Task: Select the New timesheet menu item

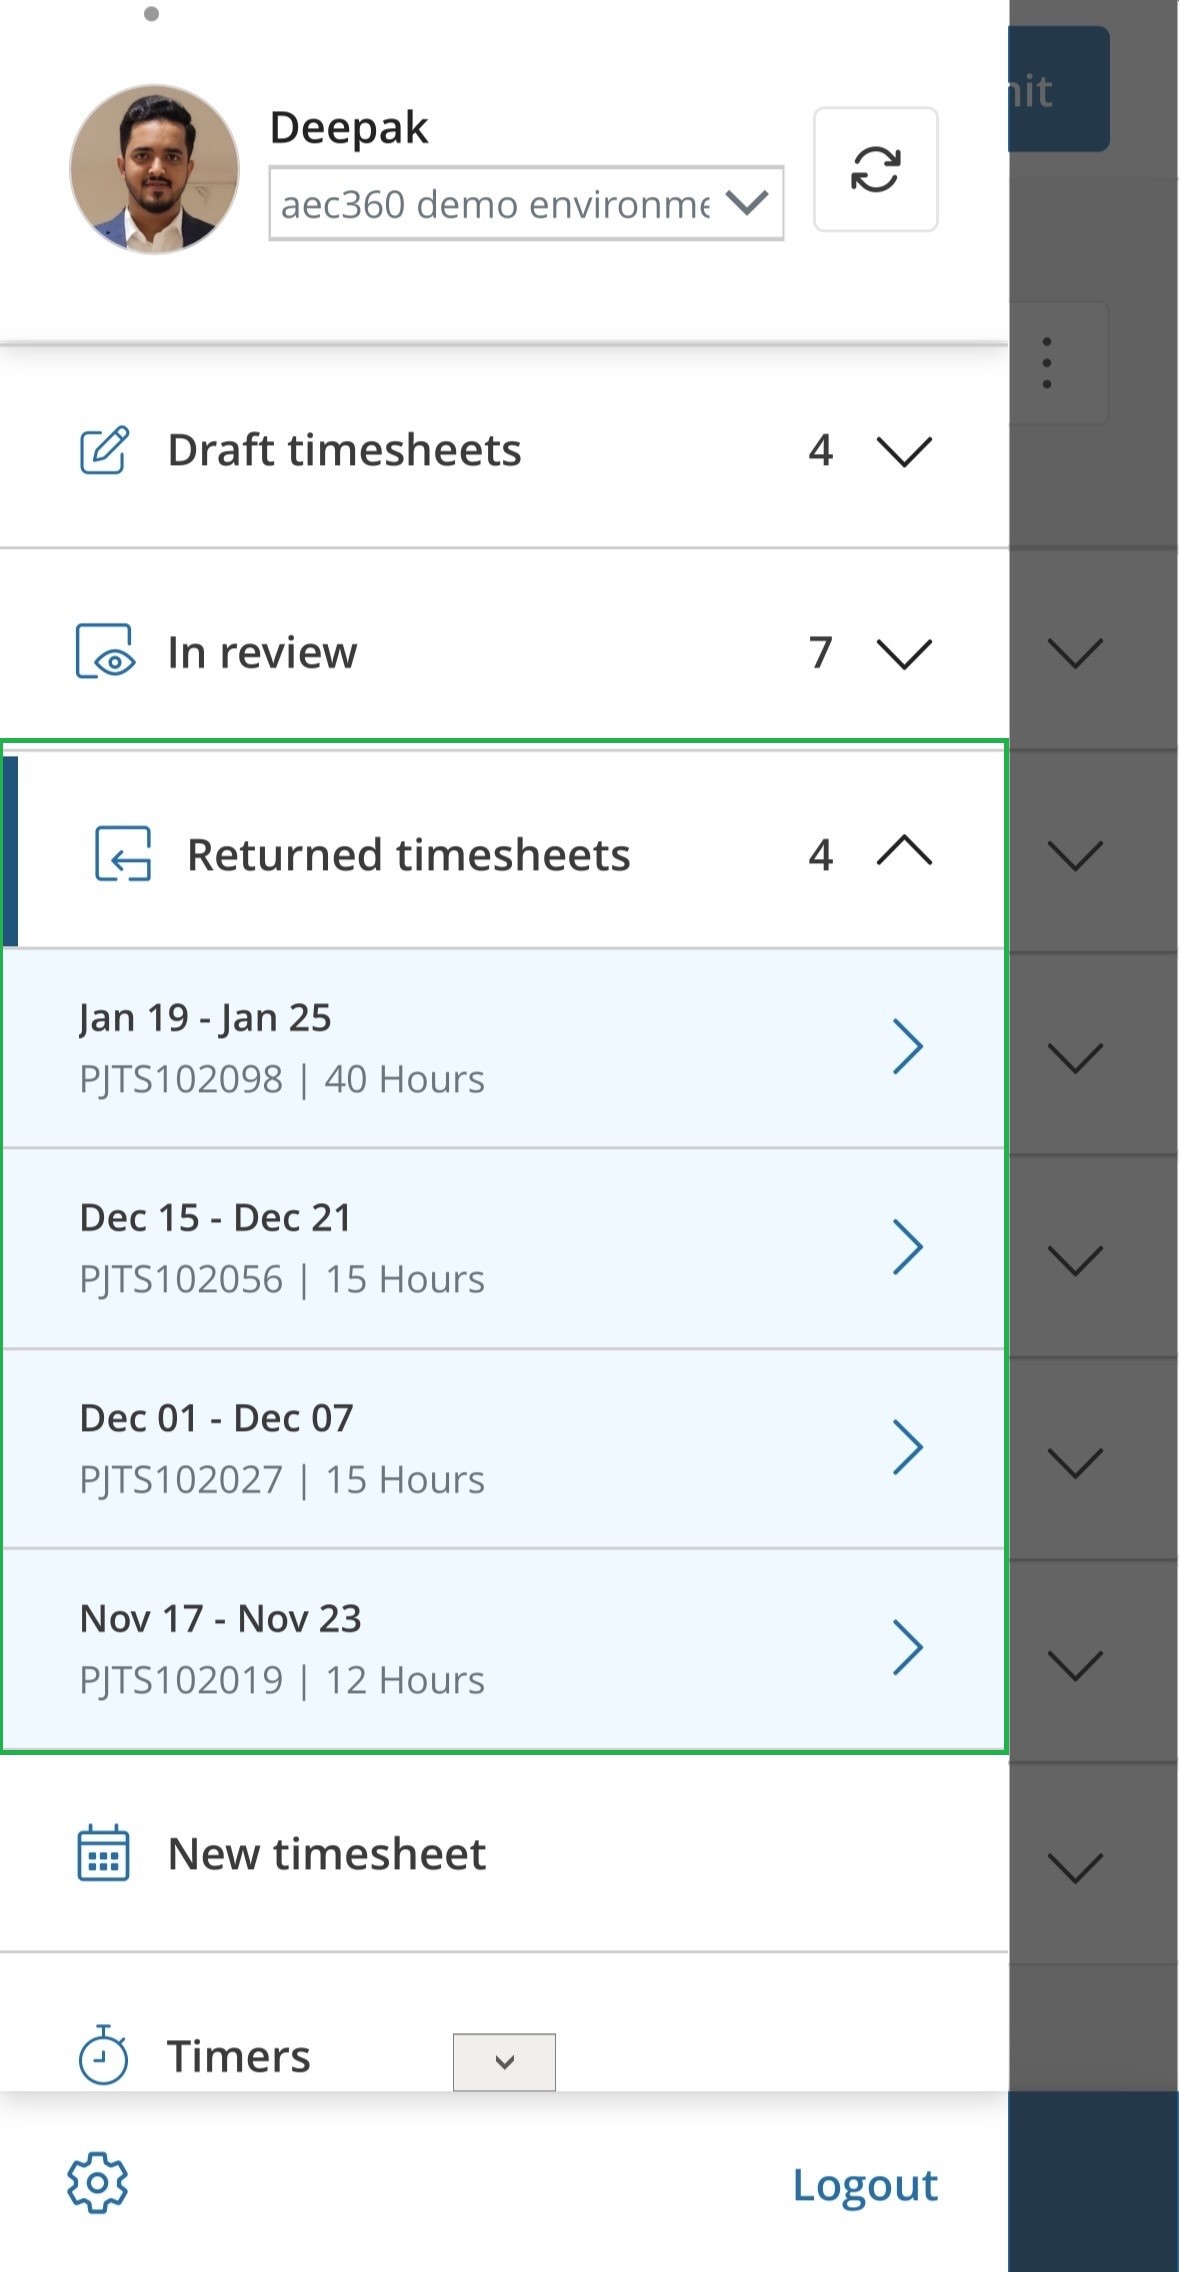Action: coord(326,1854)
